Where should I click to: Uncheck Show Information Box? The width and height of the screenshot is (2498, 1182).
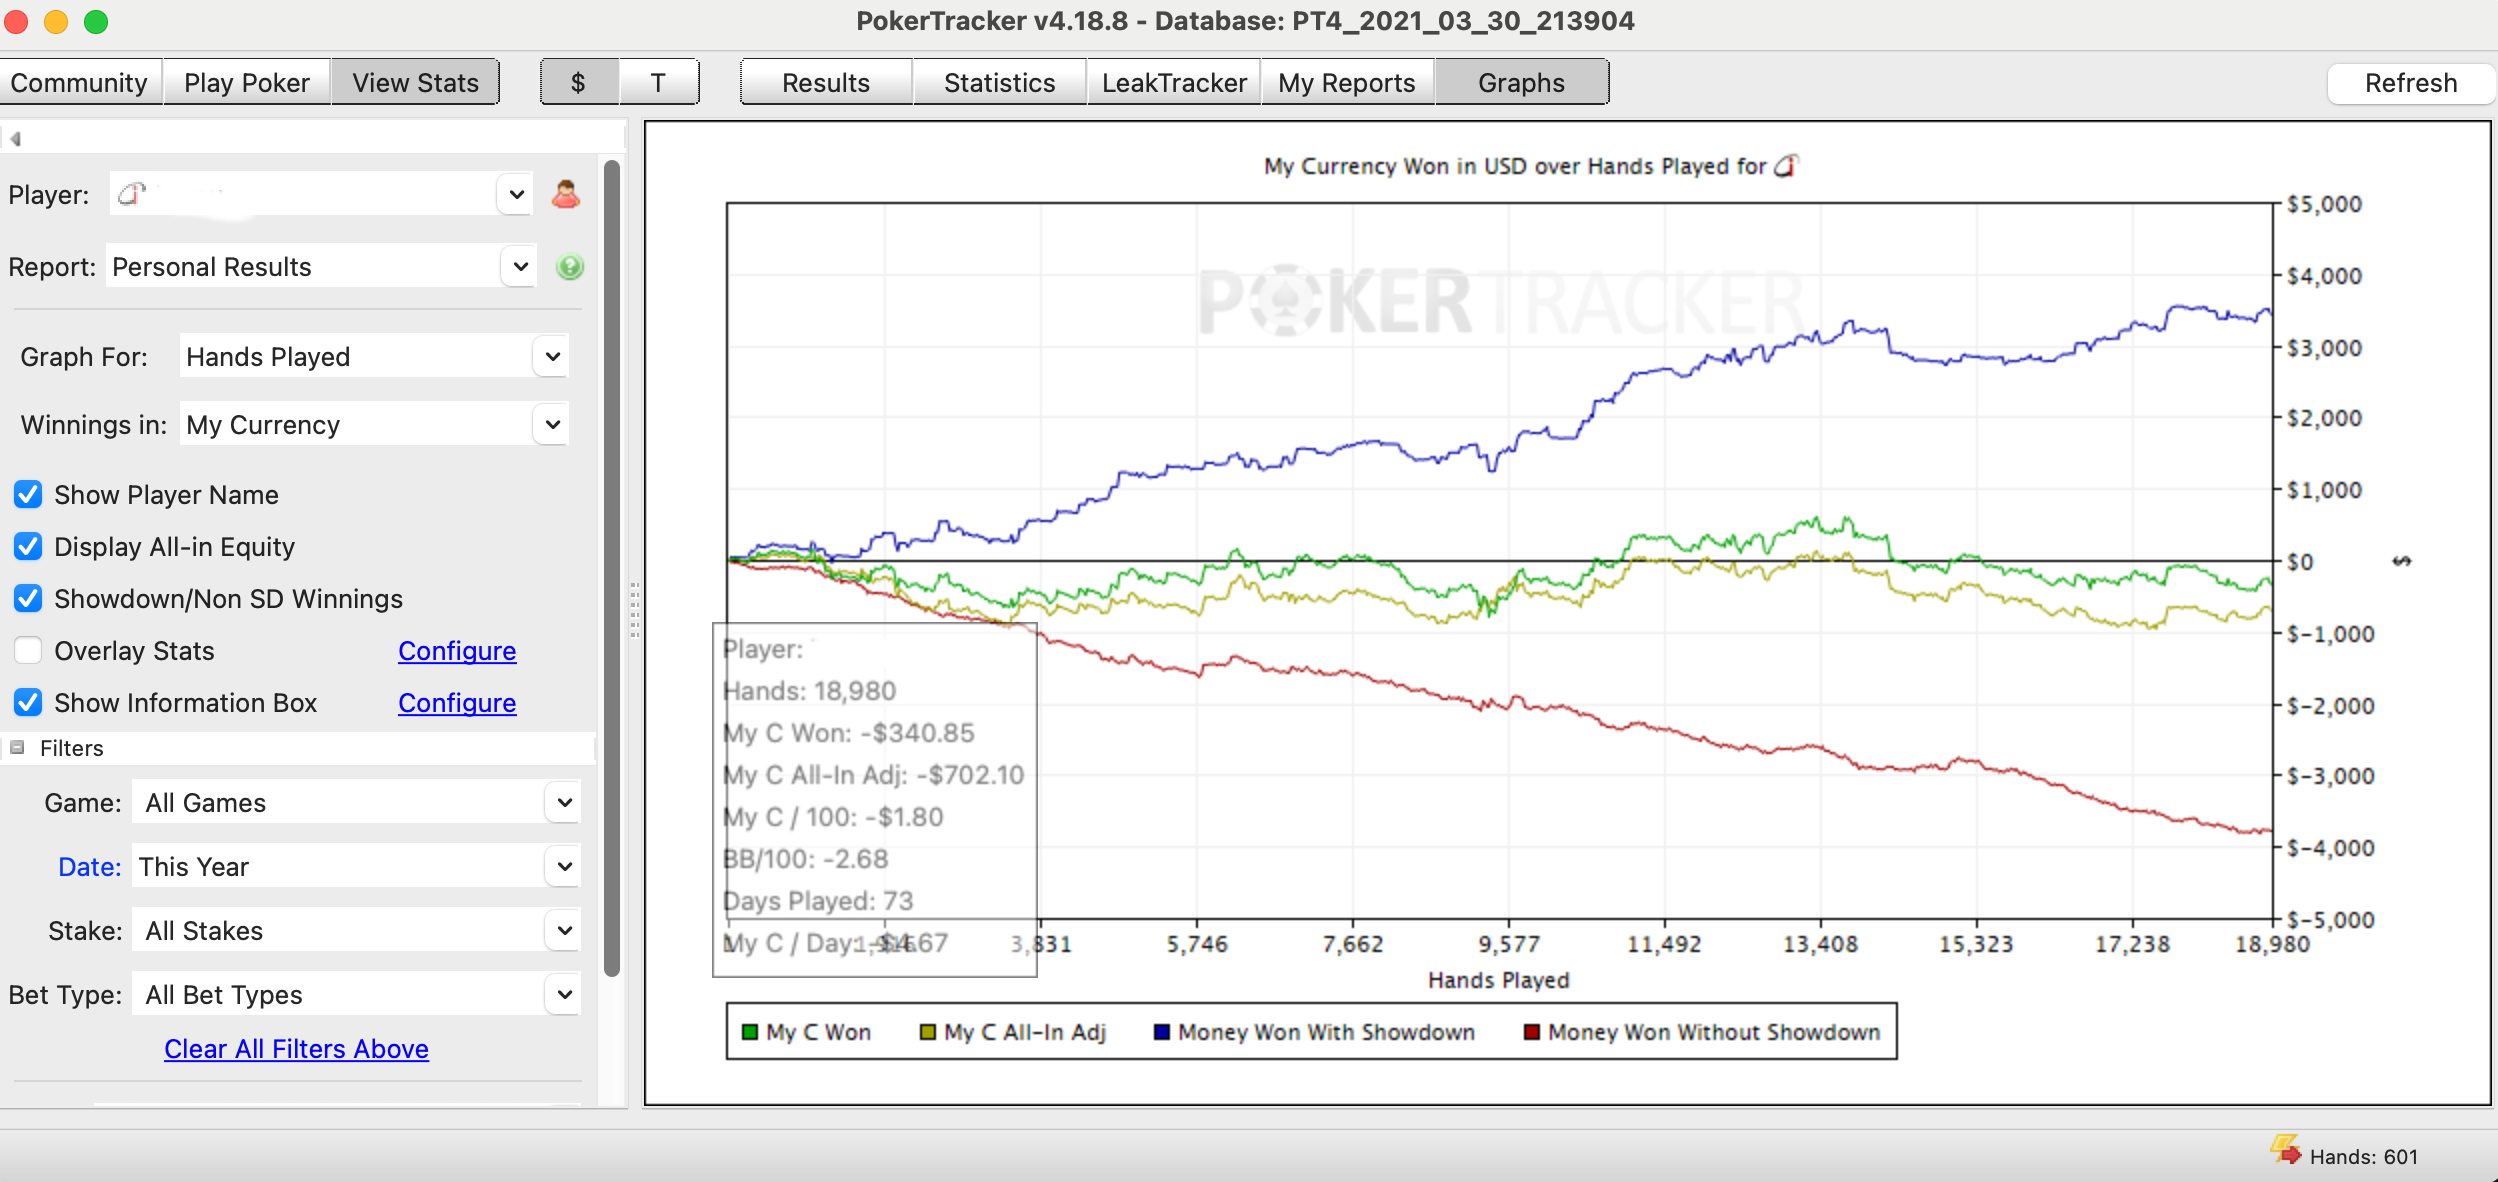click(28, 703)
